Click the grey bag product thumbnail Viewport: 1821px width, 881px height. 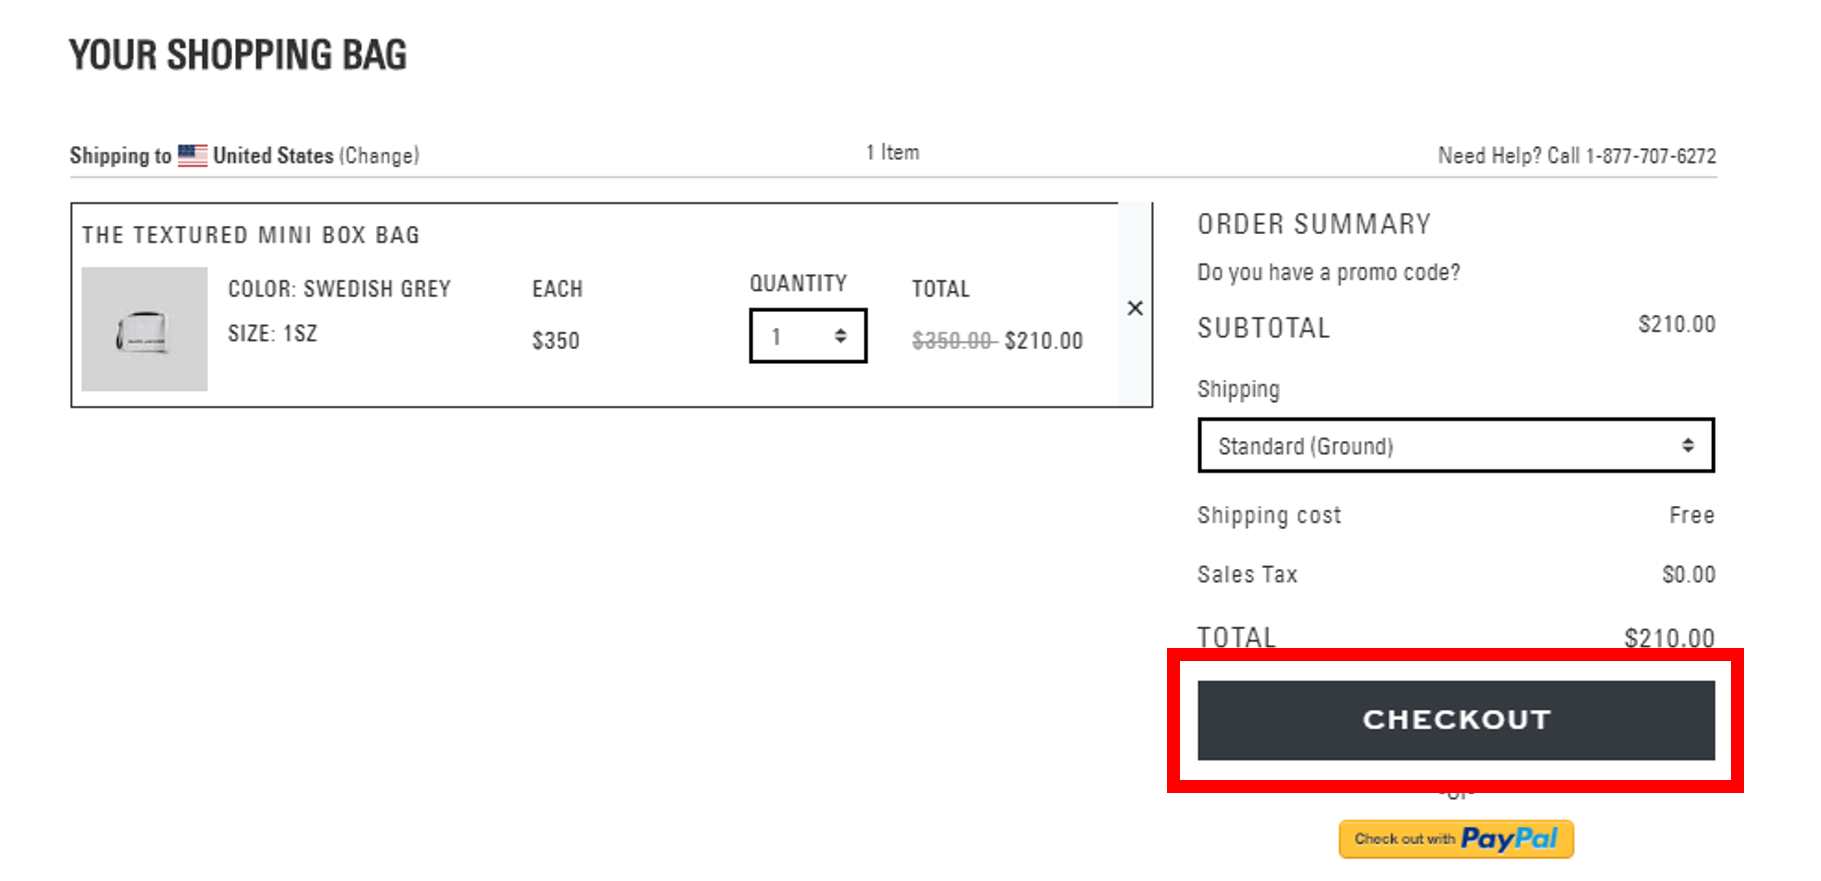point(144,329)
